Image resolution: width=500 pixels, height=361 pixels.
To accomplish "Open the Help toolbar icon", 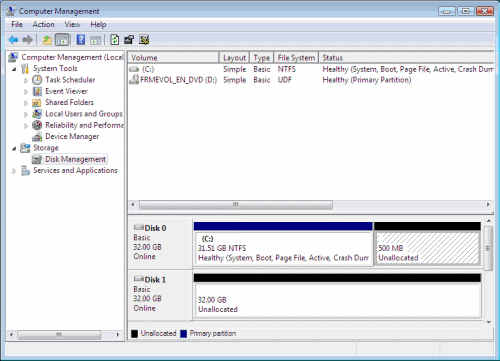I will (x=81, y=40).
